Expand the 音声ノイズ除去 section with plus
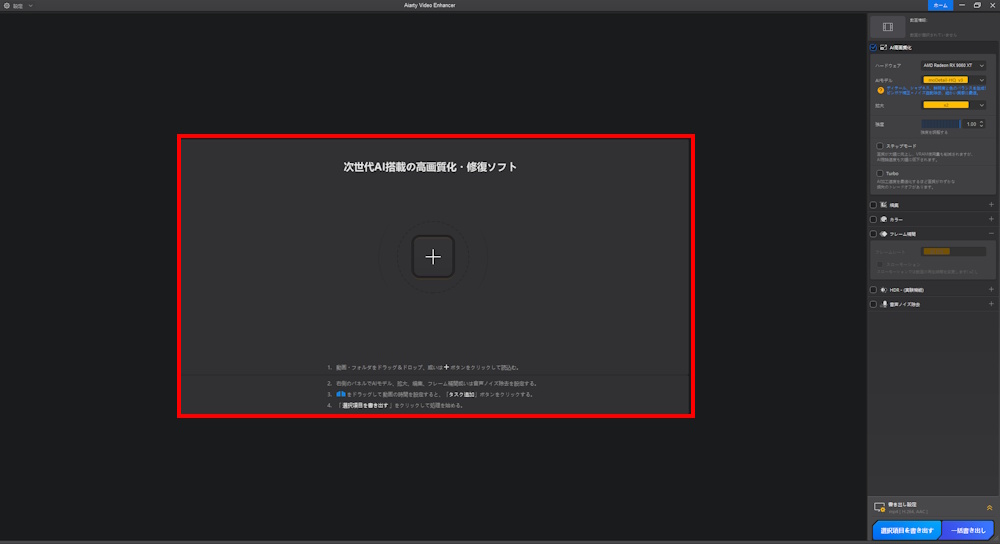Viewport: 1000px width, 544px height. [991, 304]
